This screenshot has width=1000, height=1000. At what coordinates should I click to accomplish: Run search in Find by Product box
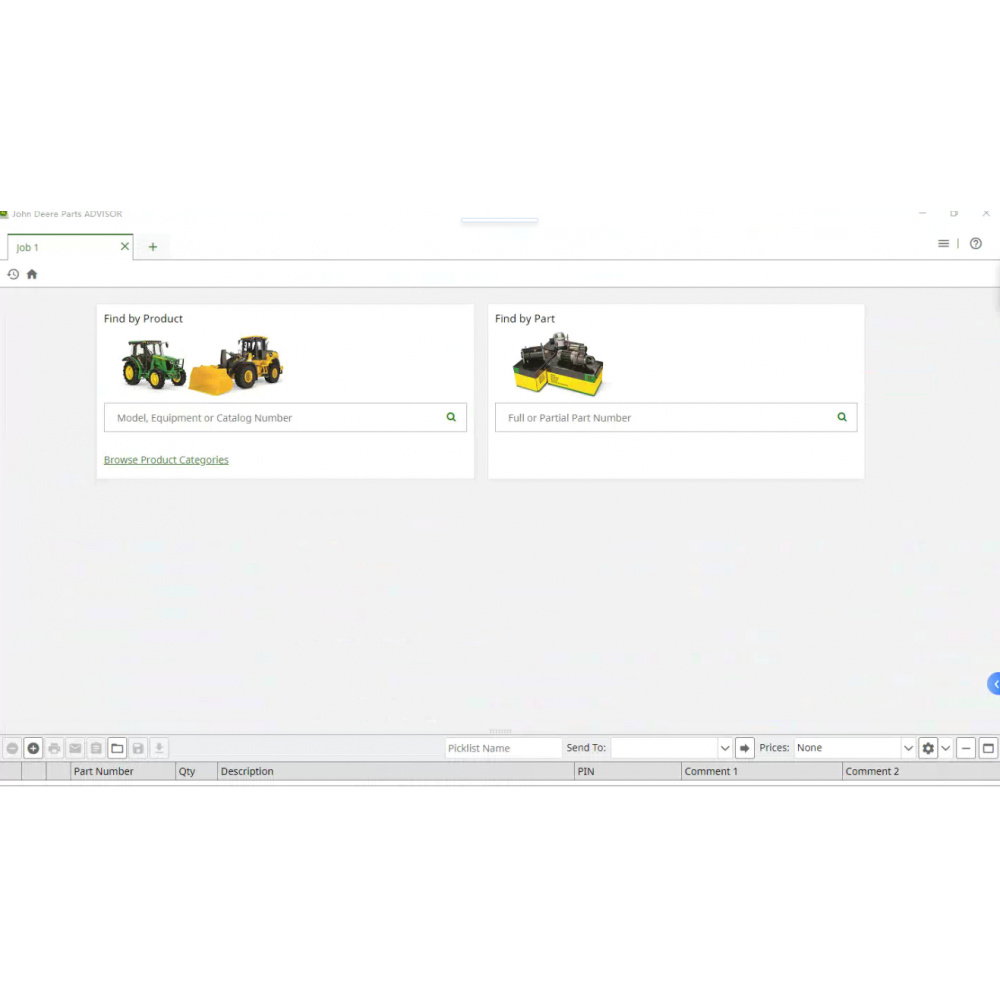(451, 417)
